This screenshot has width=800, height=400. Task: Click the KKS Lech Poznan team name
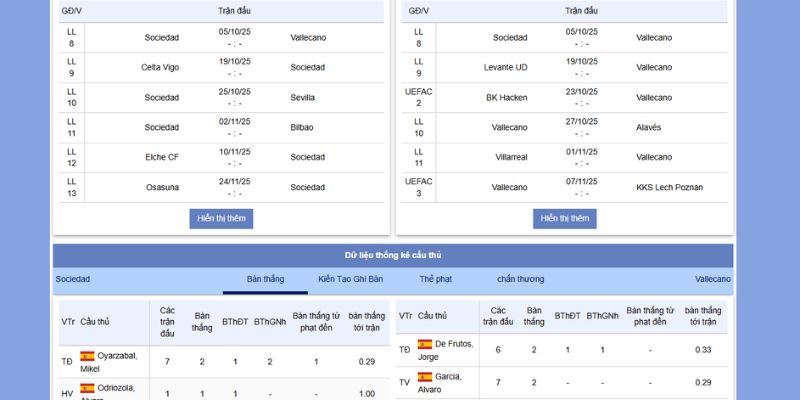click(x=669, y=187)
